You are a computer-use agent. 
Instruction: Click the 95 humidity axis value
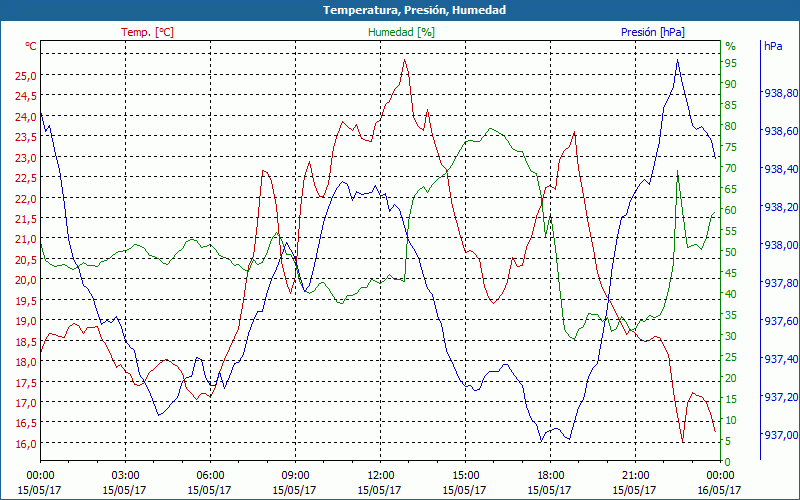click(x=731, y=63)
